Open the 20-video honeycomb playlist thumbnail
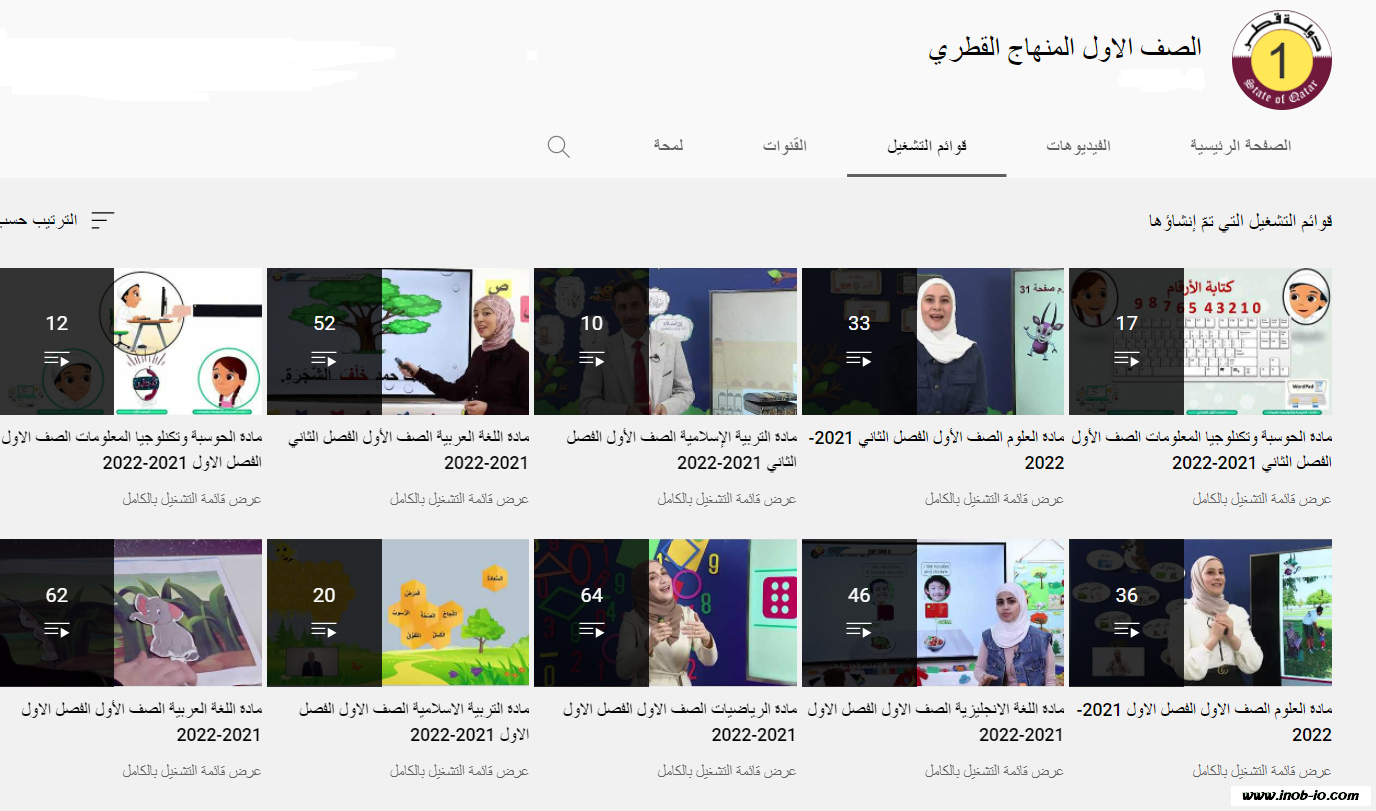The image size is (1376, 811). point(398,612)
